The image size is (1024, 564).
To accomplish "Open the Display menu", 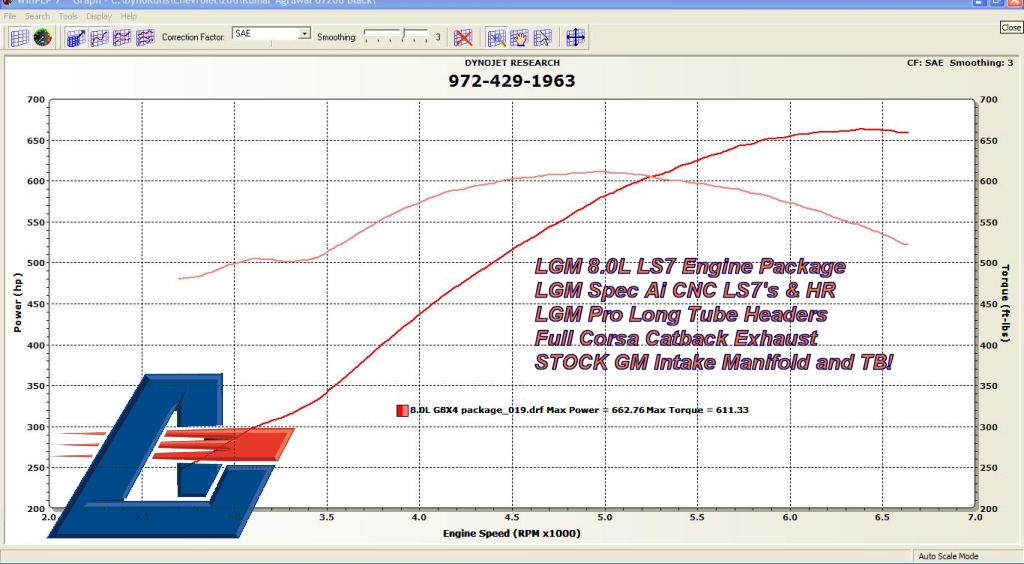I will point(99,17).
